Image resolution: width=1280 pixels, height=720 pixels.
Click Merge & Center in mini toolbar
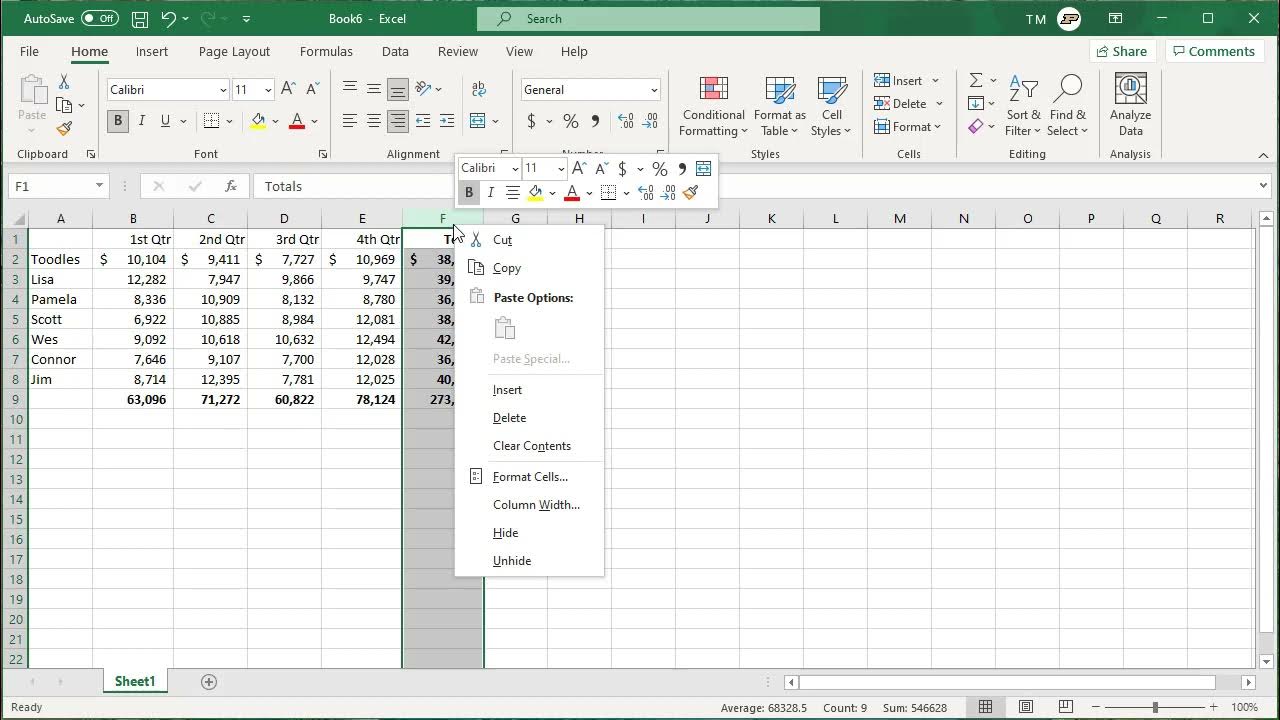click(703, 168)
